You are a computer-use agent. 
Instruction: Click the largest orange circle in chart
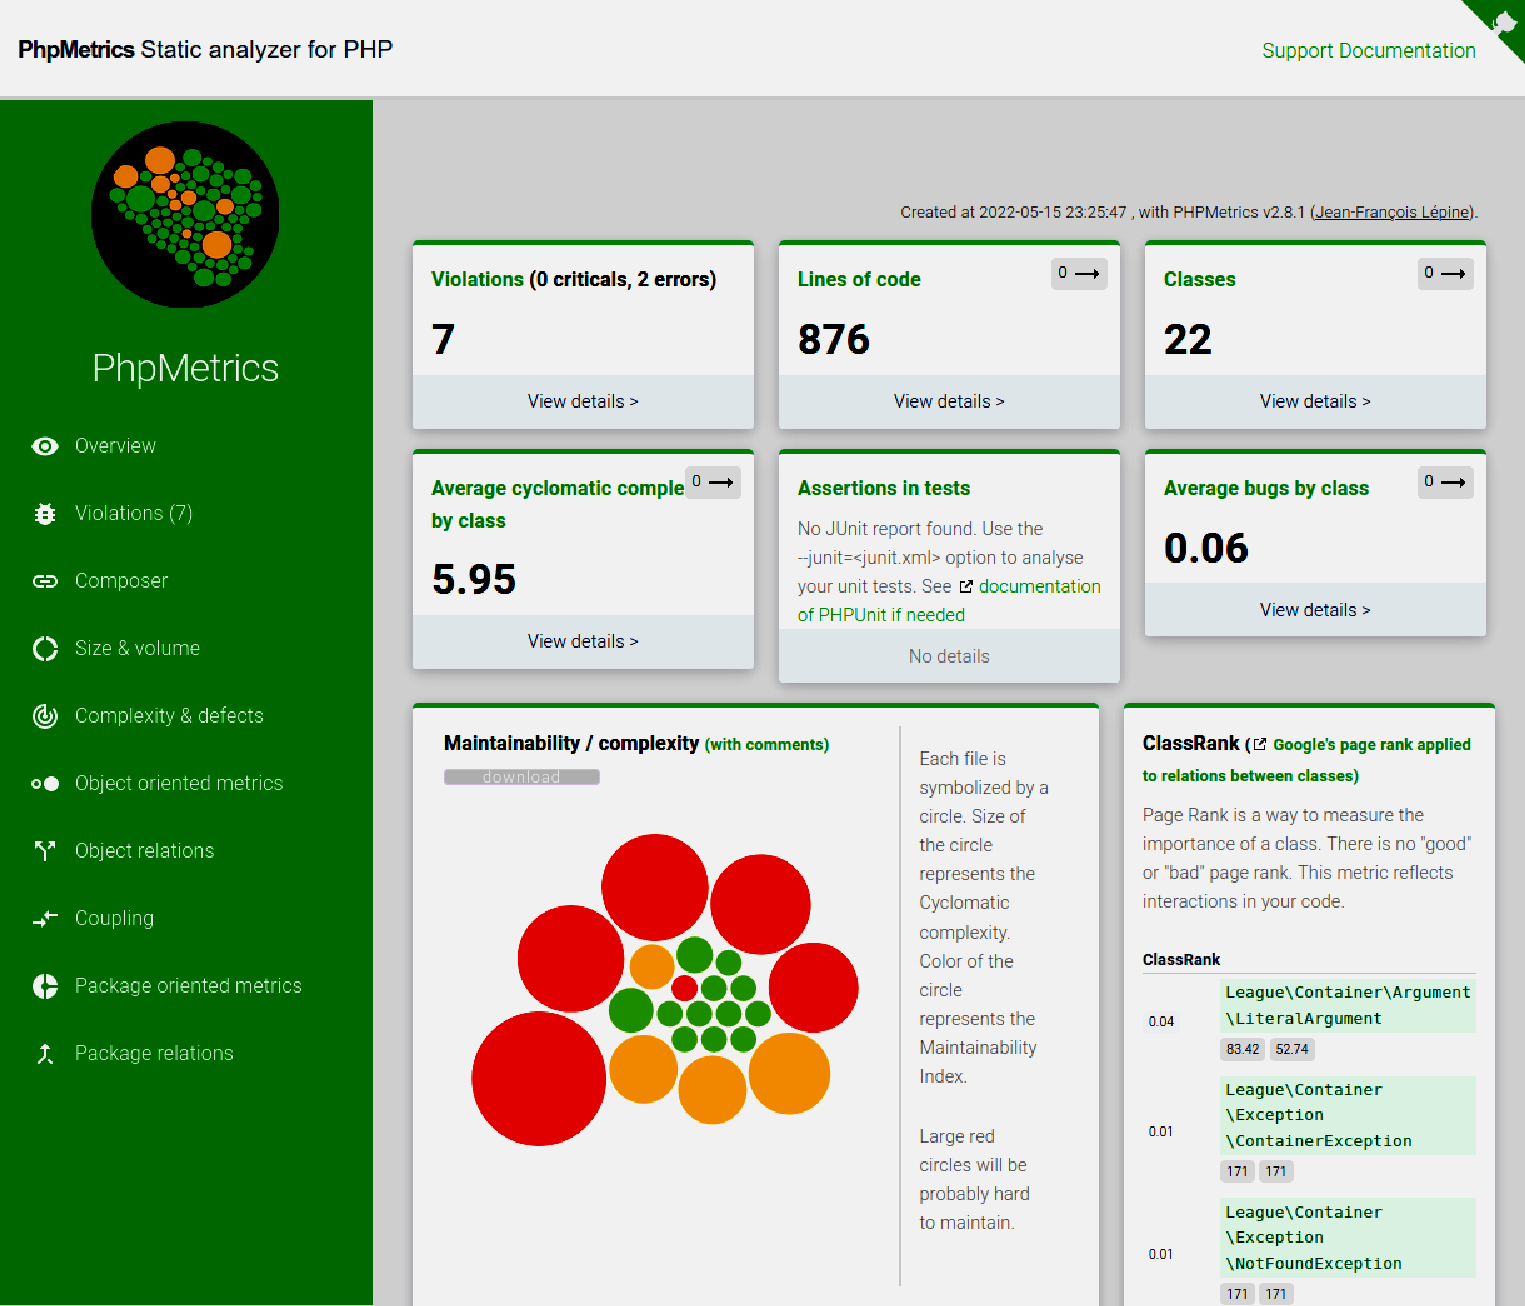pyautogui.click(x=789, y=1073)
